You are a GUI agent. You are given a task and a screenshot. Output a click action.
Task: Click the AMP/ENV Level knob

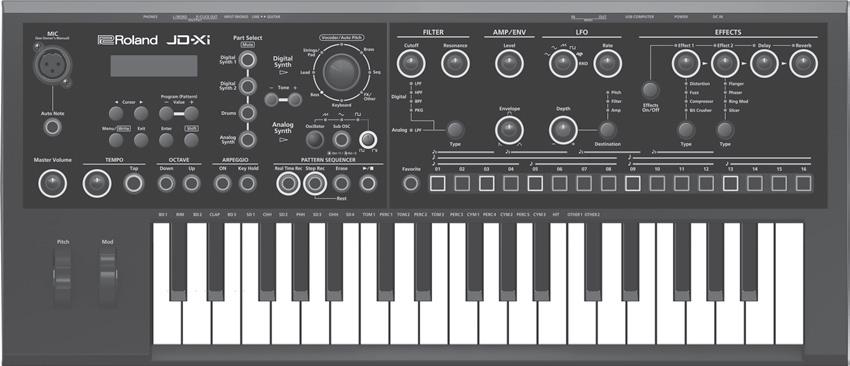coord(509,64)
